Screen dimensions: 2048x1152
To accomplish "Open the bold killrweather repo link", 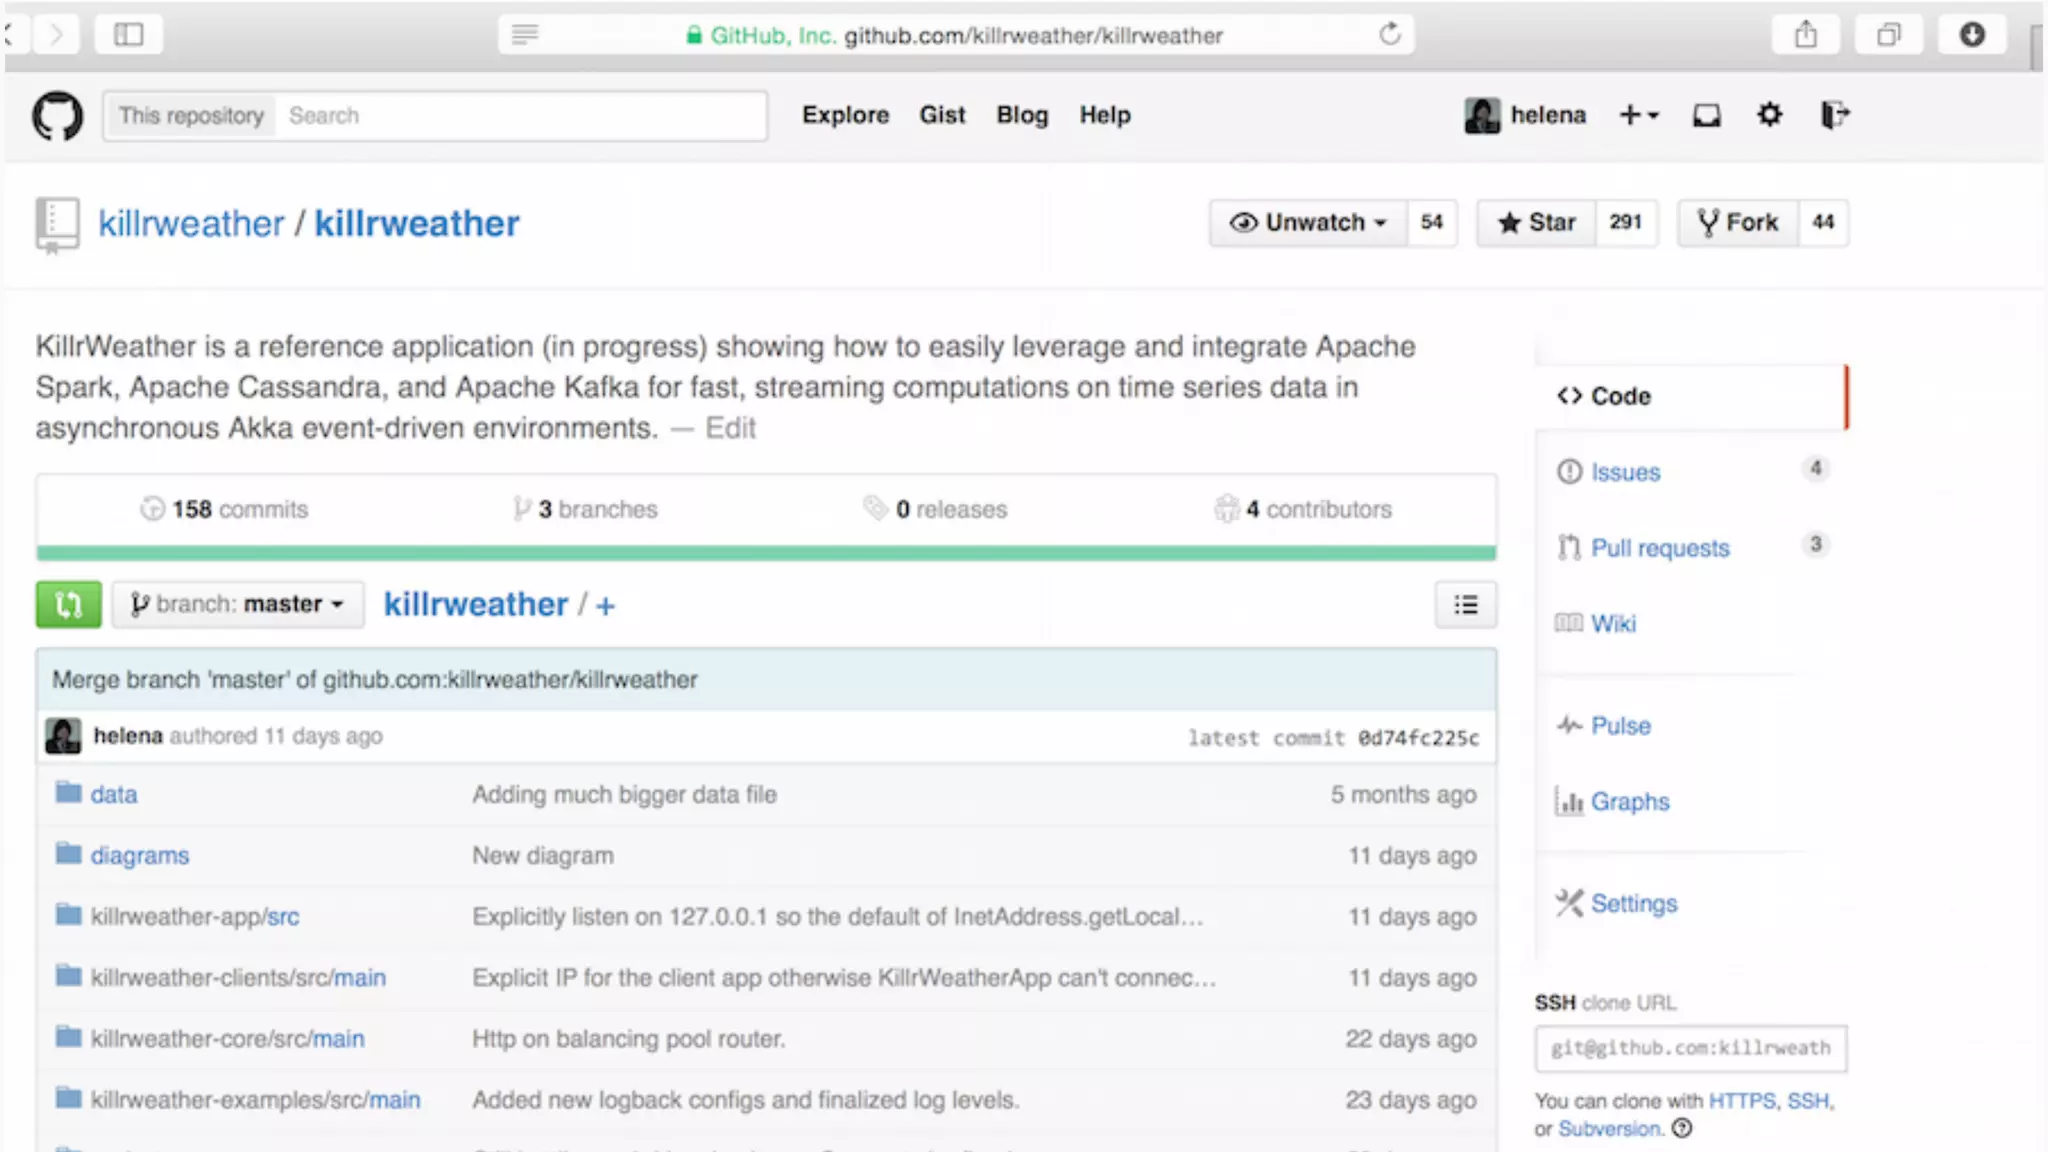I will coord(417,223).
